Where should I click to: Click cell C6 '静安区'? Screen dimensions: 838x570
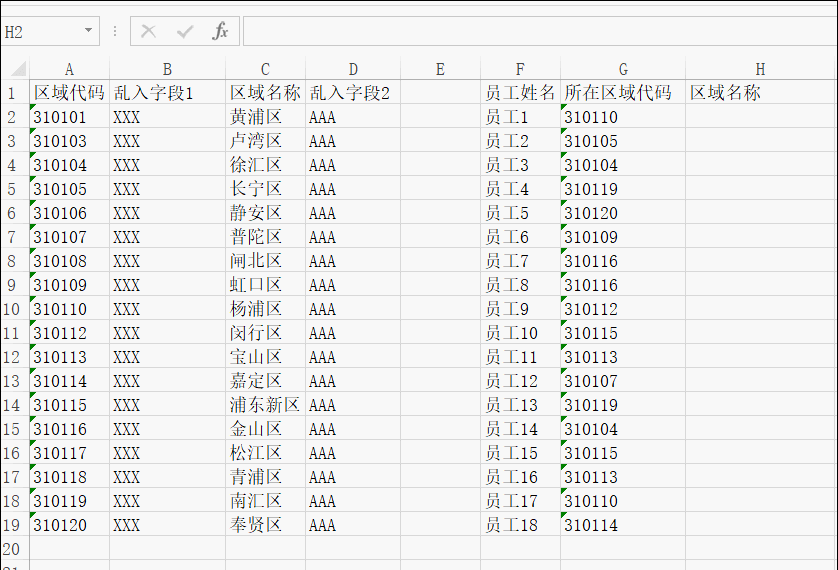(266, 213)
